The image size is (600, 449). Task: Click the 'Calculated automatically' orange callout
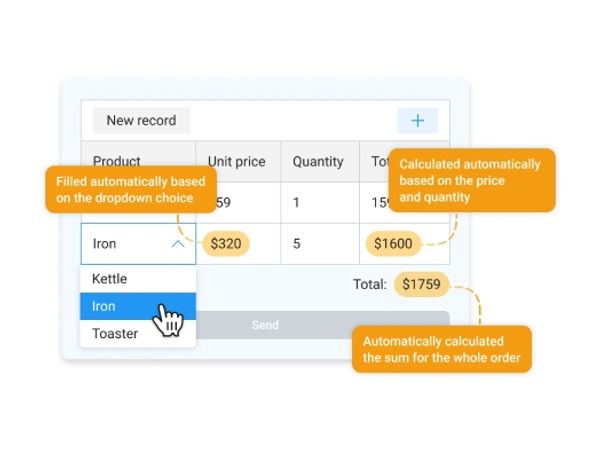tap(470, 180)
